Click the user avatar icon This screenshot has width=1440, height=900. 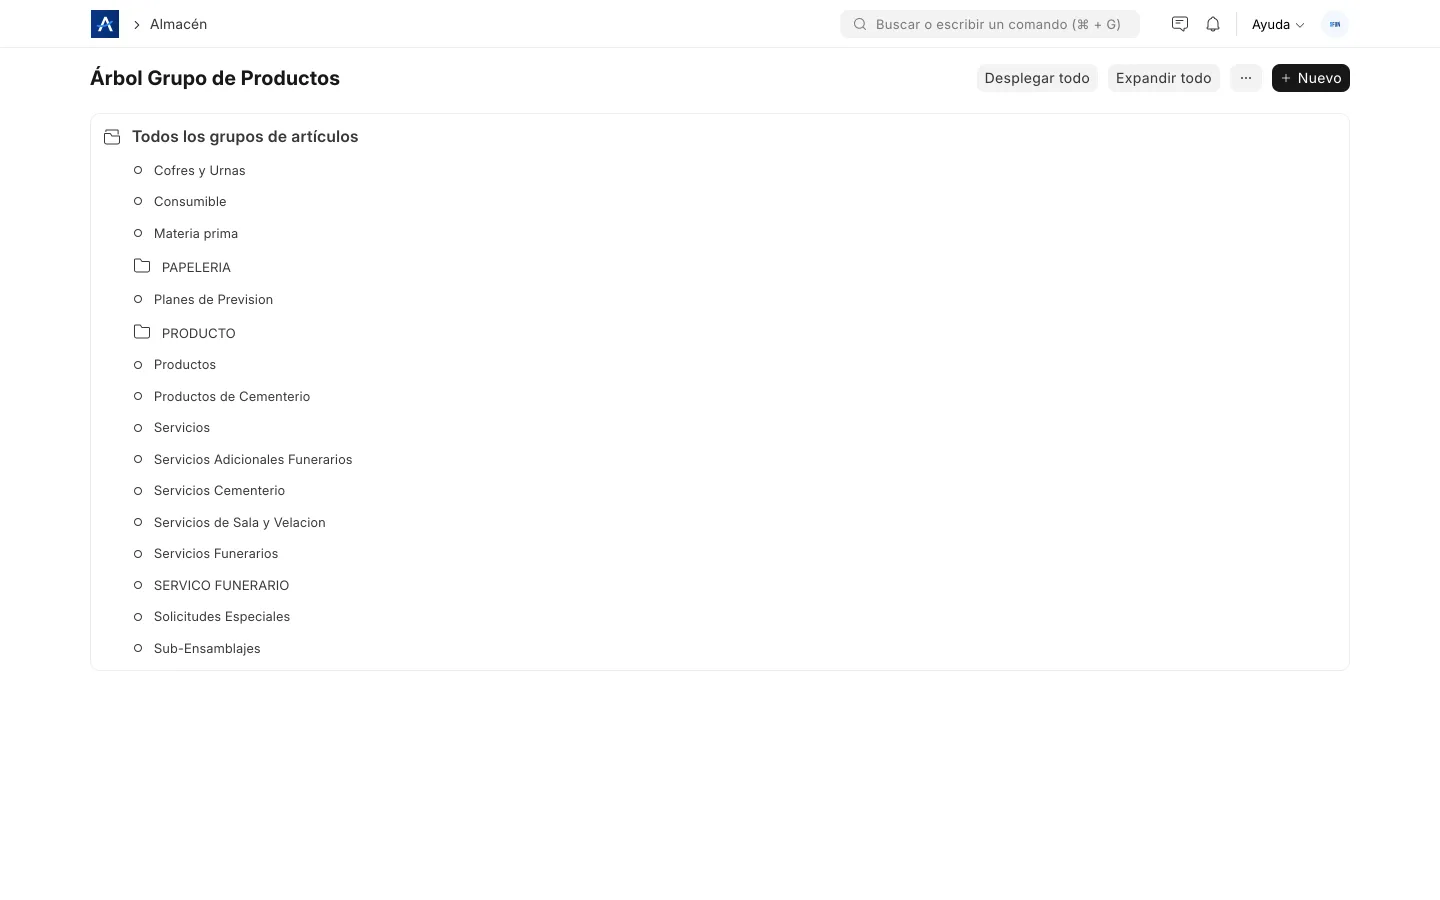click(x=1335, y=24)
